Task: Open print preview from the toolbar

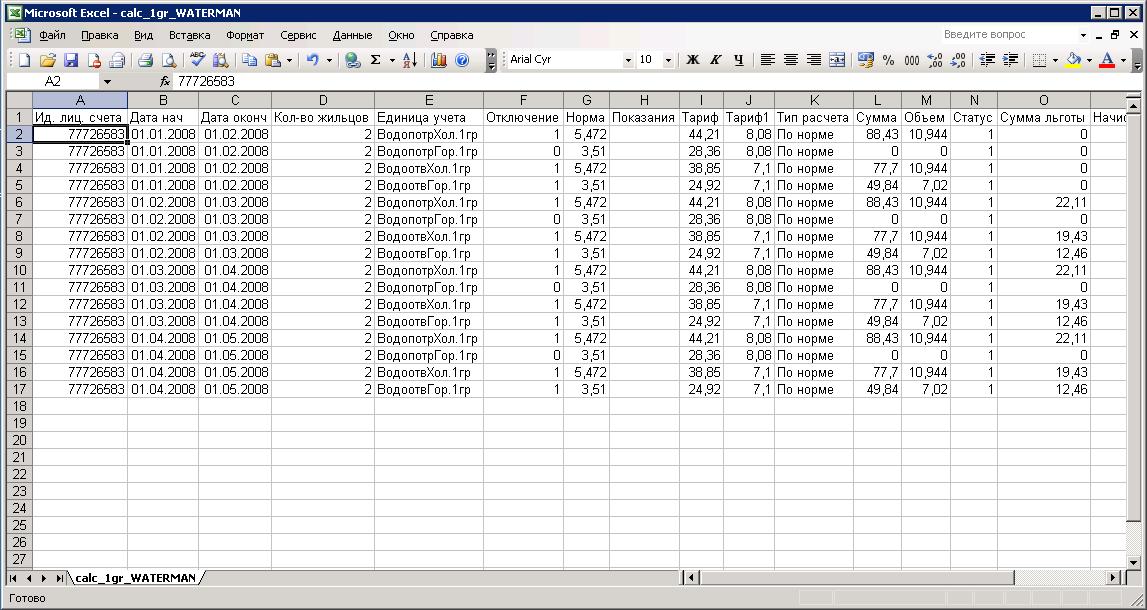Action: pyautogui.click(x=169, y=60)
